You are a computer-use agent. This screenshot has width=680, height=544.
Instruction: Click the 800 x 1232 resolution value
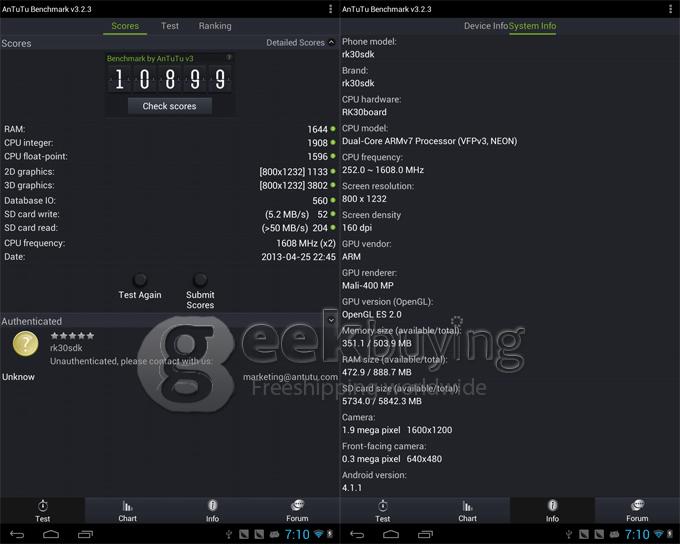[364, 199]
